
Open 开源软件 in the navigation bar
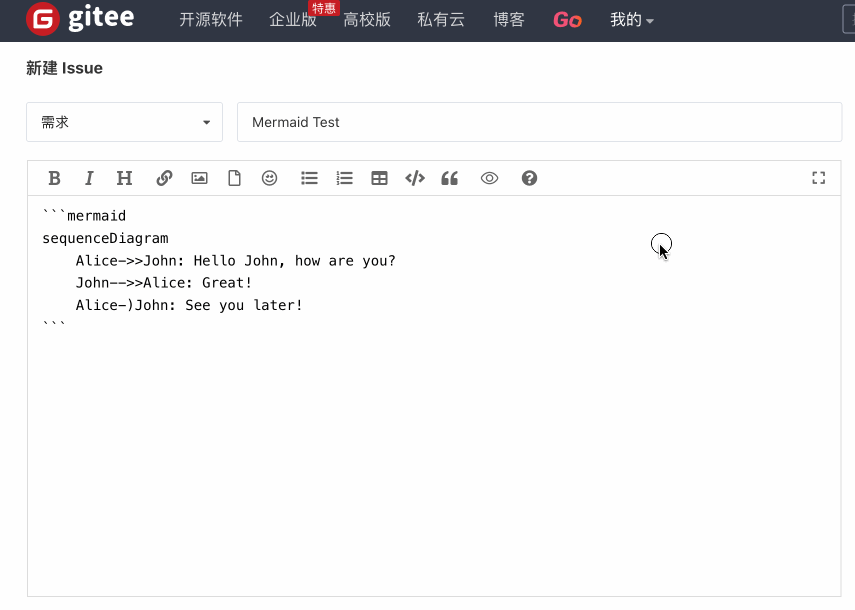(x=210, y=20)
